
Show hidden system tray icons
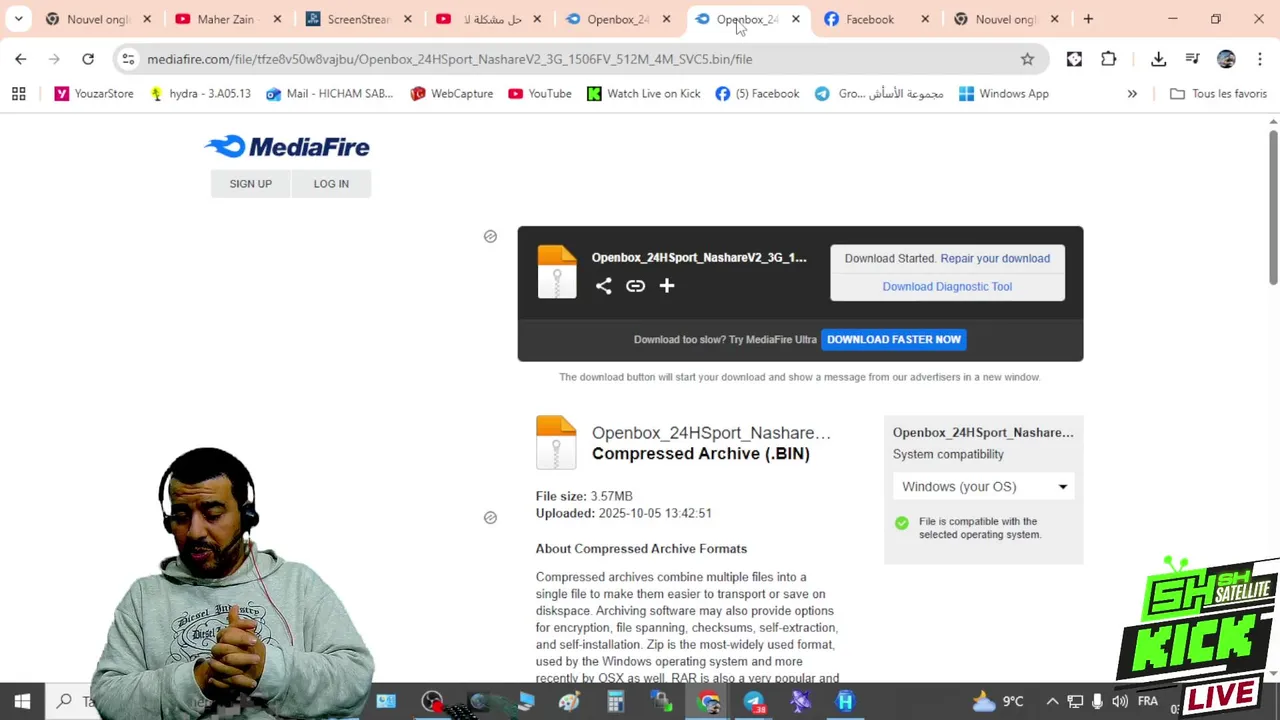(1052, 702)
